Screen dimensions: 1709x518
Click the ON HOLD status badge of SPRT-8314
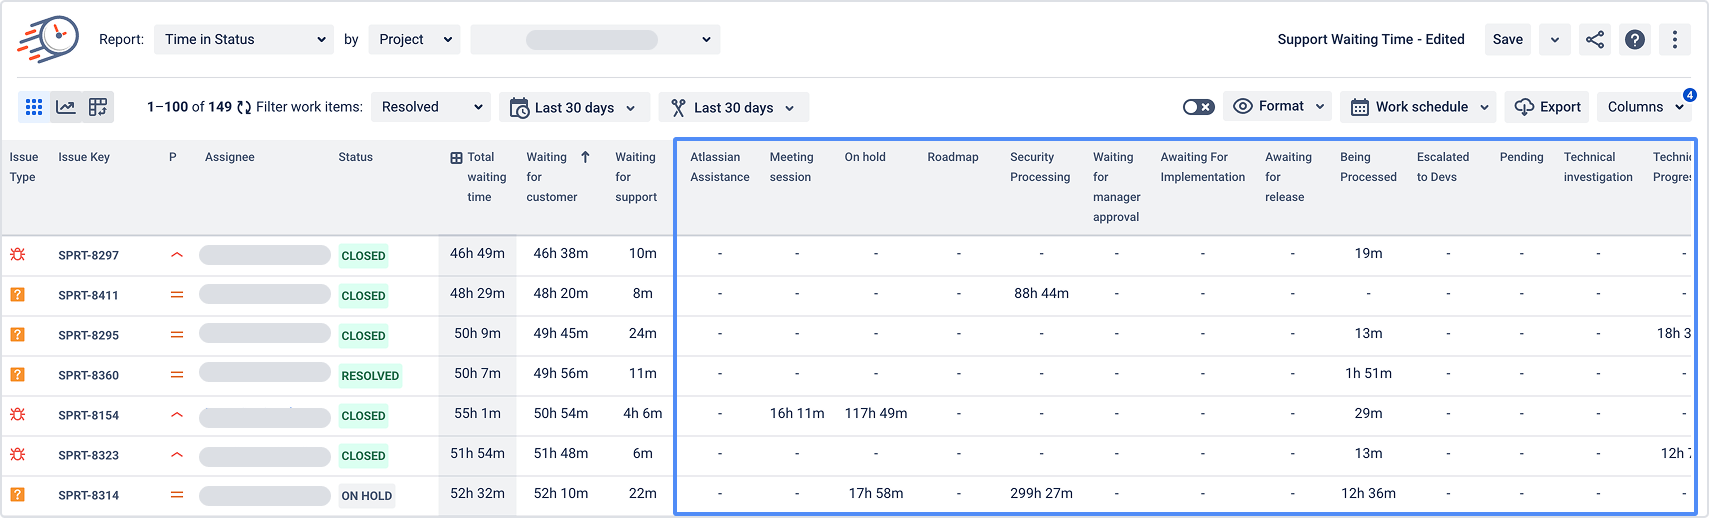click(367, 496)
